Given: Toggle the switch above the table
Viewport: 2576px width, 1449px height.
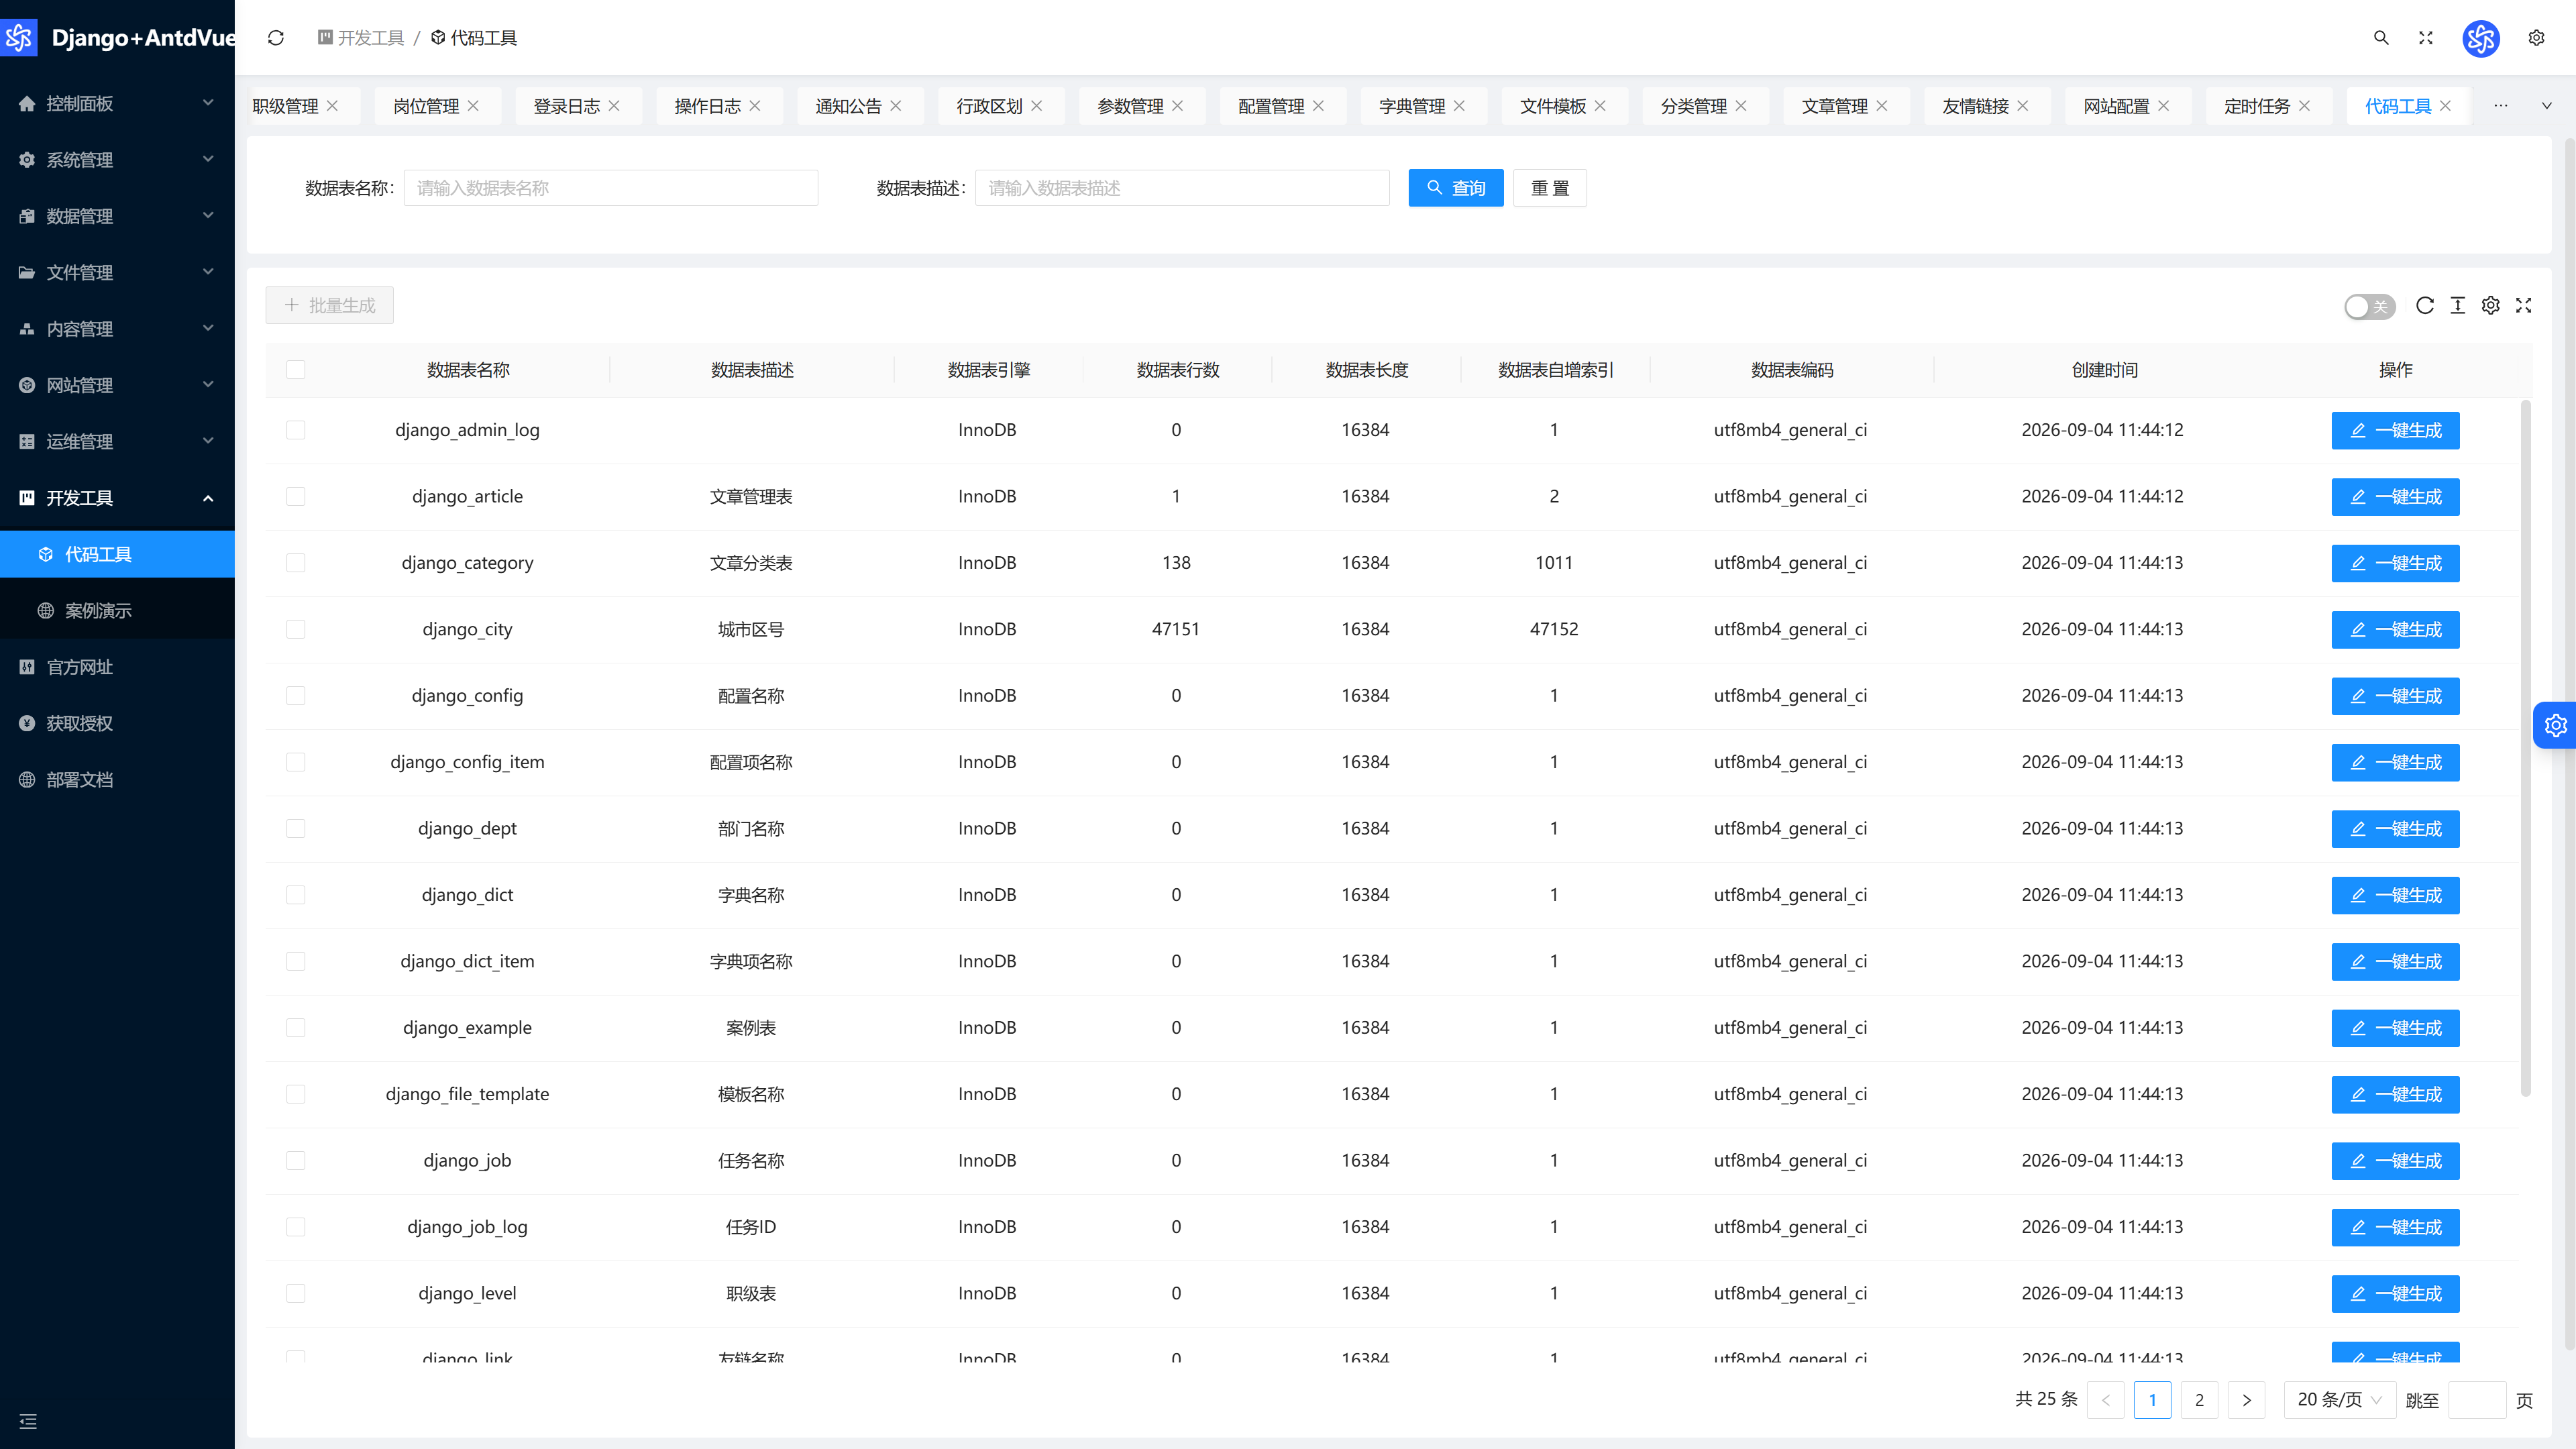Looking at the screenshot, I should pos(2369,306).
